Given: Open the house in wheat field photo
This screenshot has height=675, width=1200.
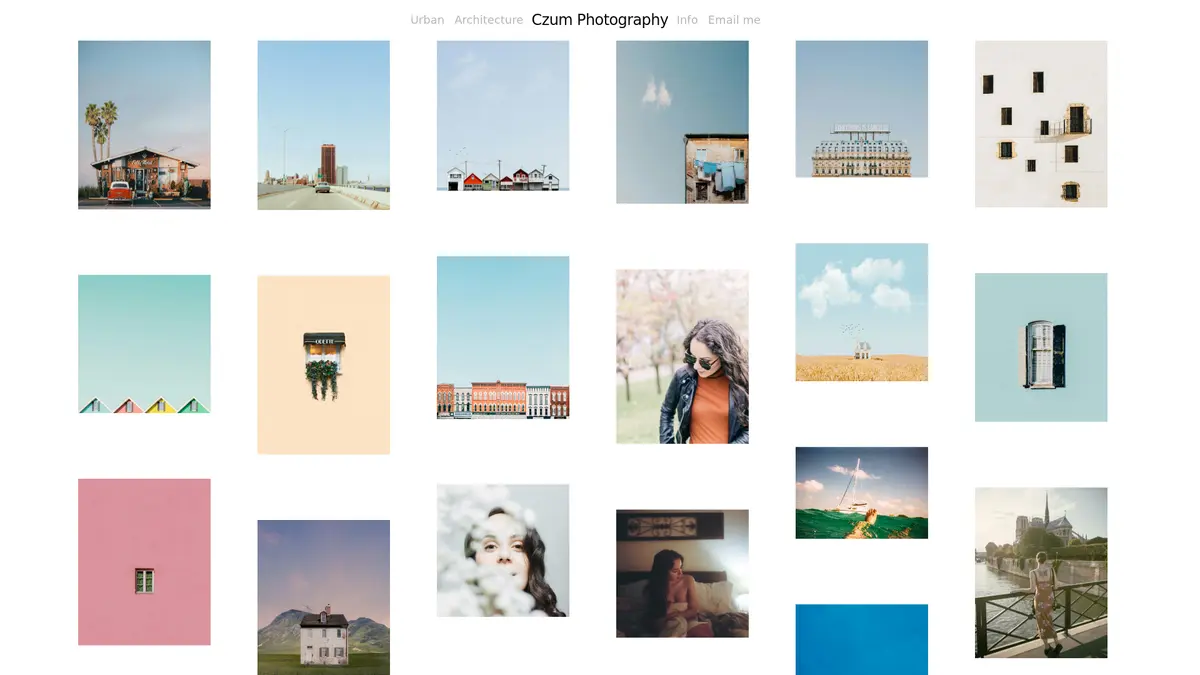Looking at the screenshot, I should (861, 311).
